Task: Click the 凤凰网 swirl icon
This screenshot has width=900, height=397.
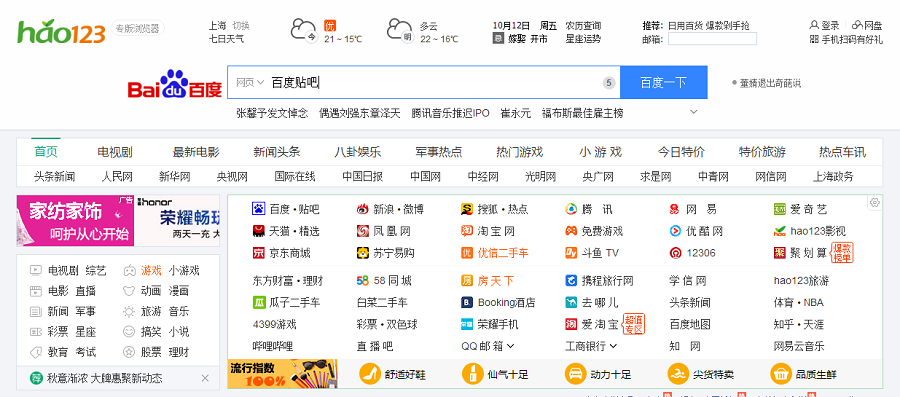Action: pos(363,231)
